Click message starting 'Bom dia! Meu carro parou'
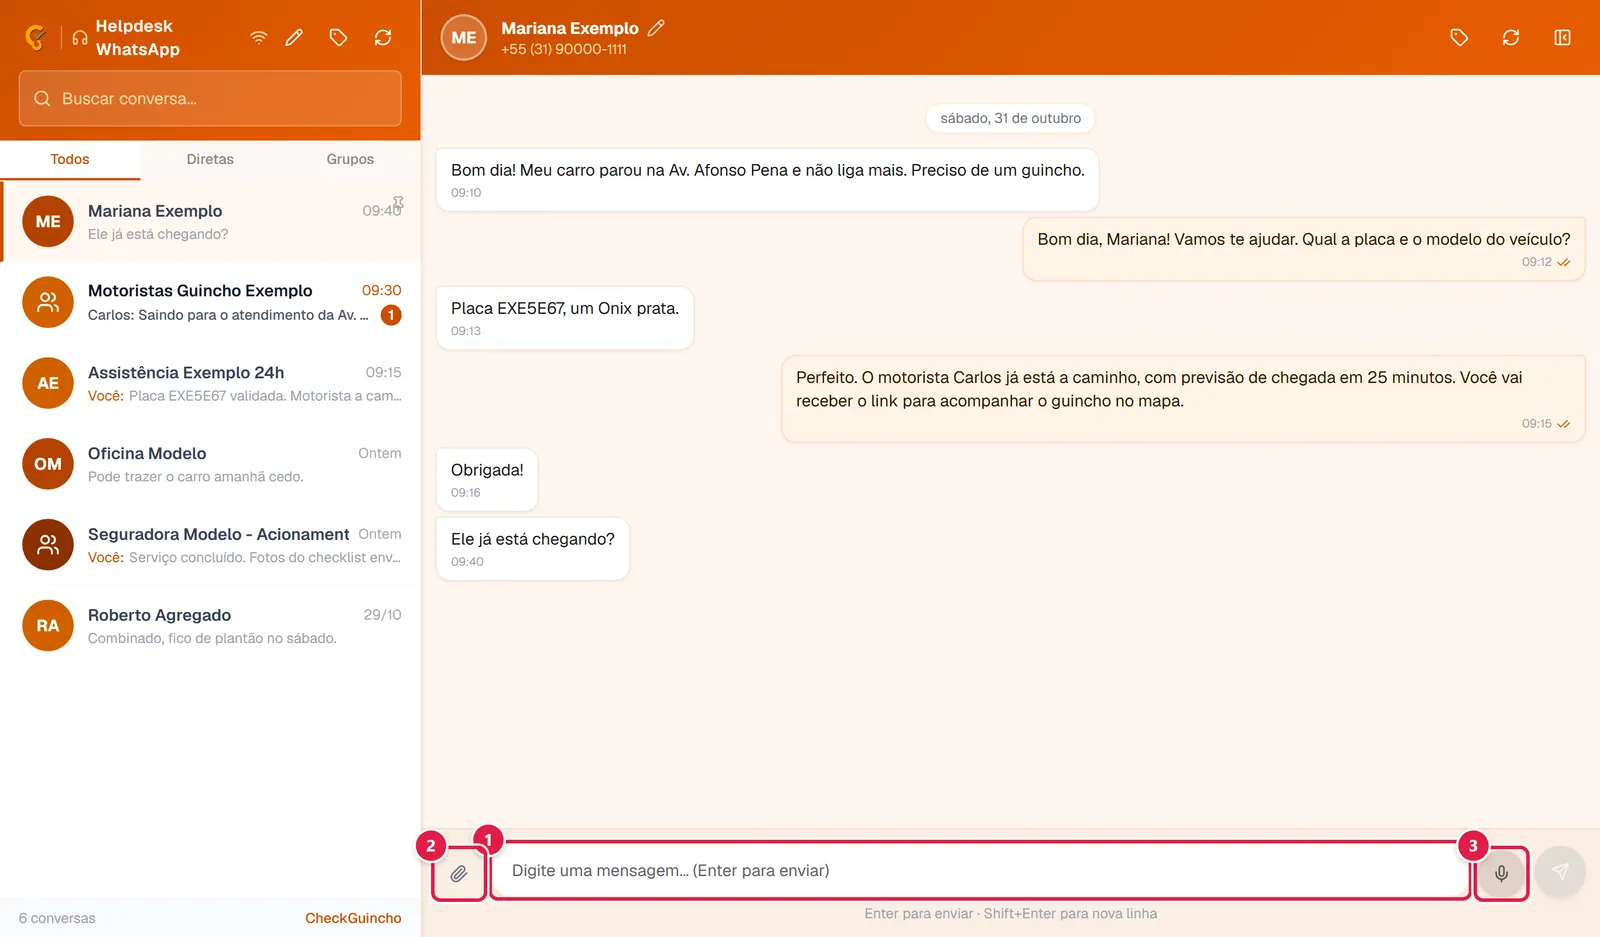The width and height of the screenshot is (1600, 937). click(x=768, y=180)
